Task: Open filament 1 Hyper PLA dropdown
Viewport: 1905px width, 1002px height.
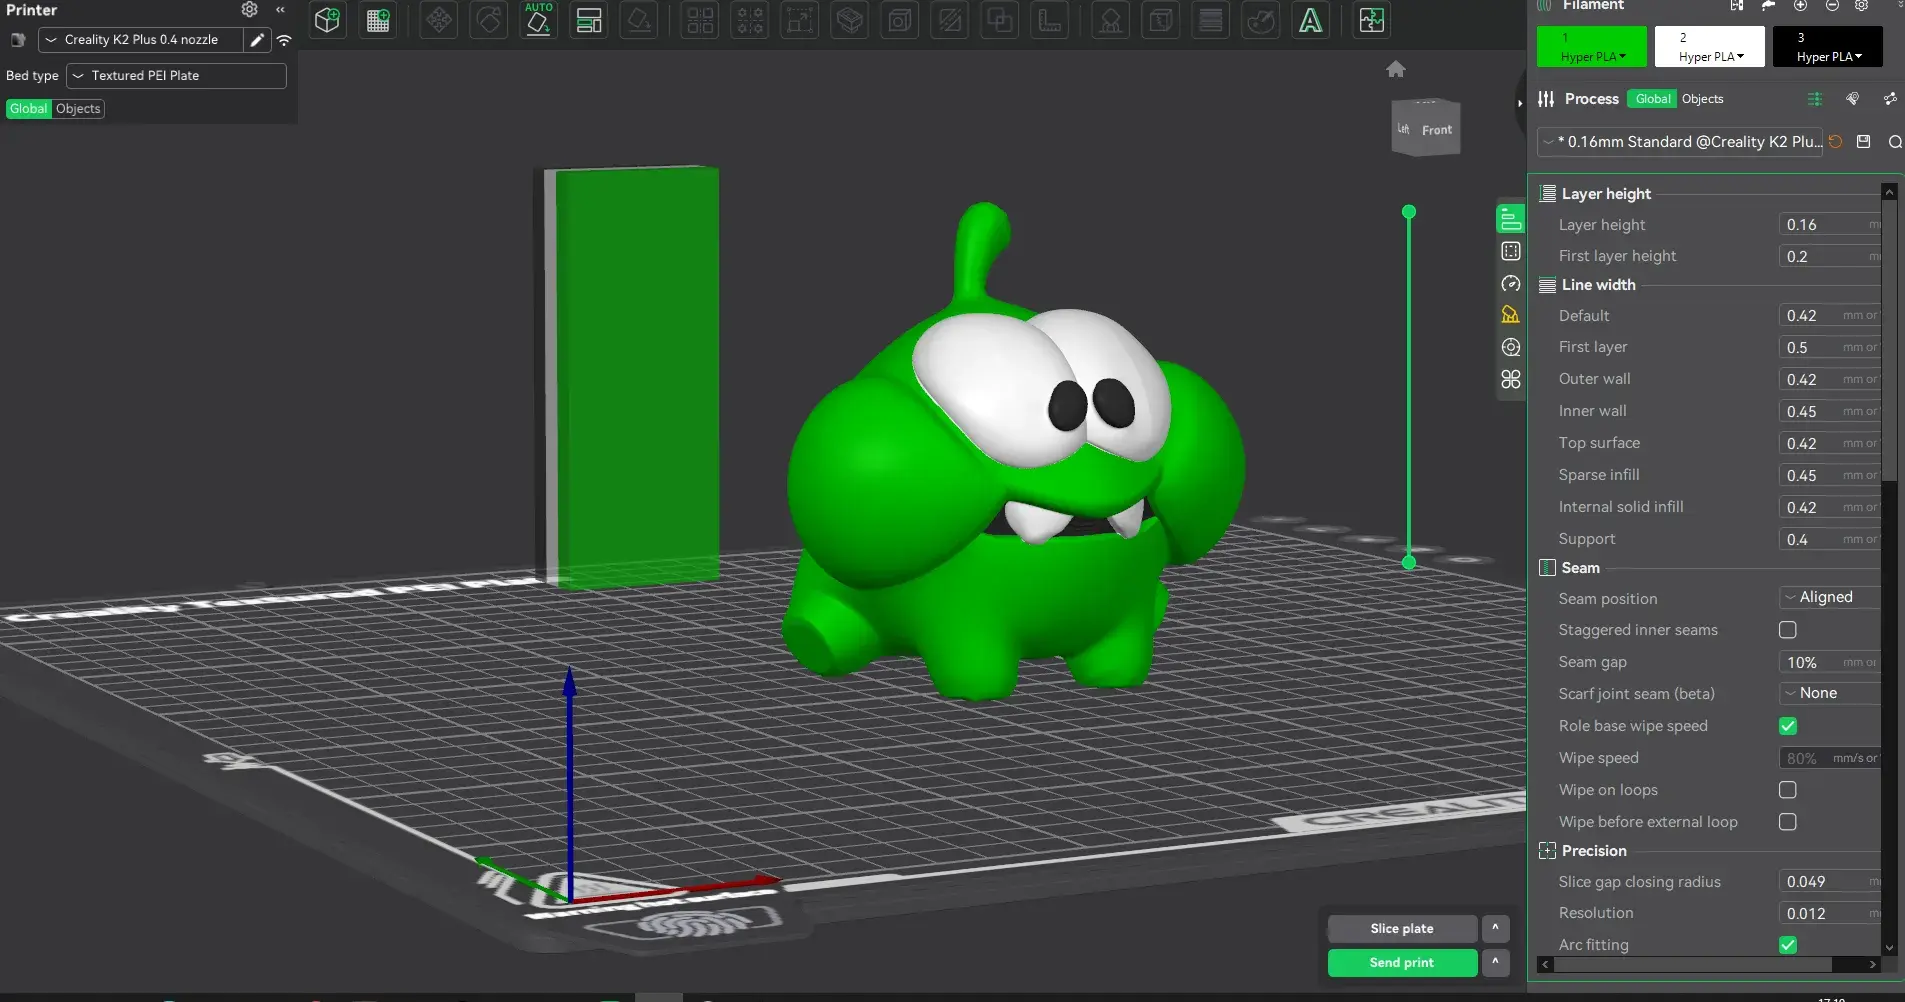Action: (1593, 47)
